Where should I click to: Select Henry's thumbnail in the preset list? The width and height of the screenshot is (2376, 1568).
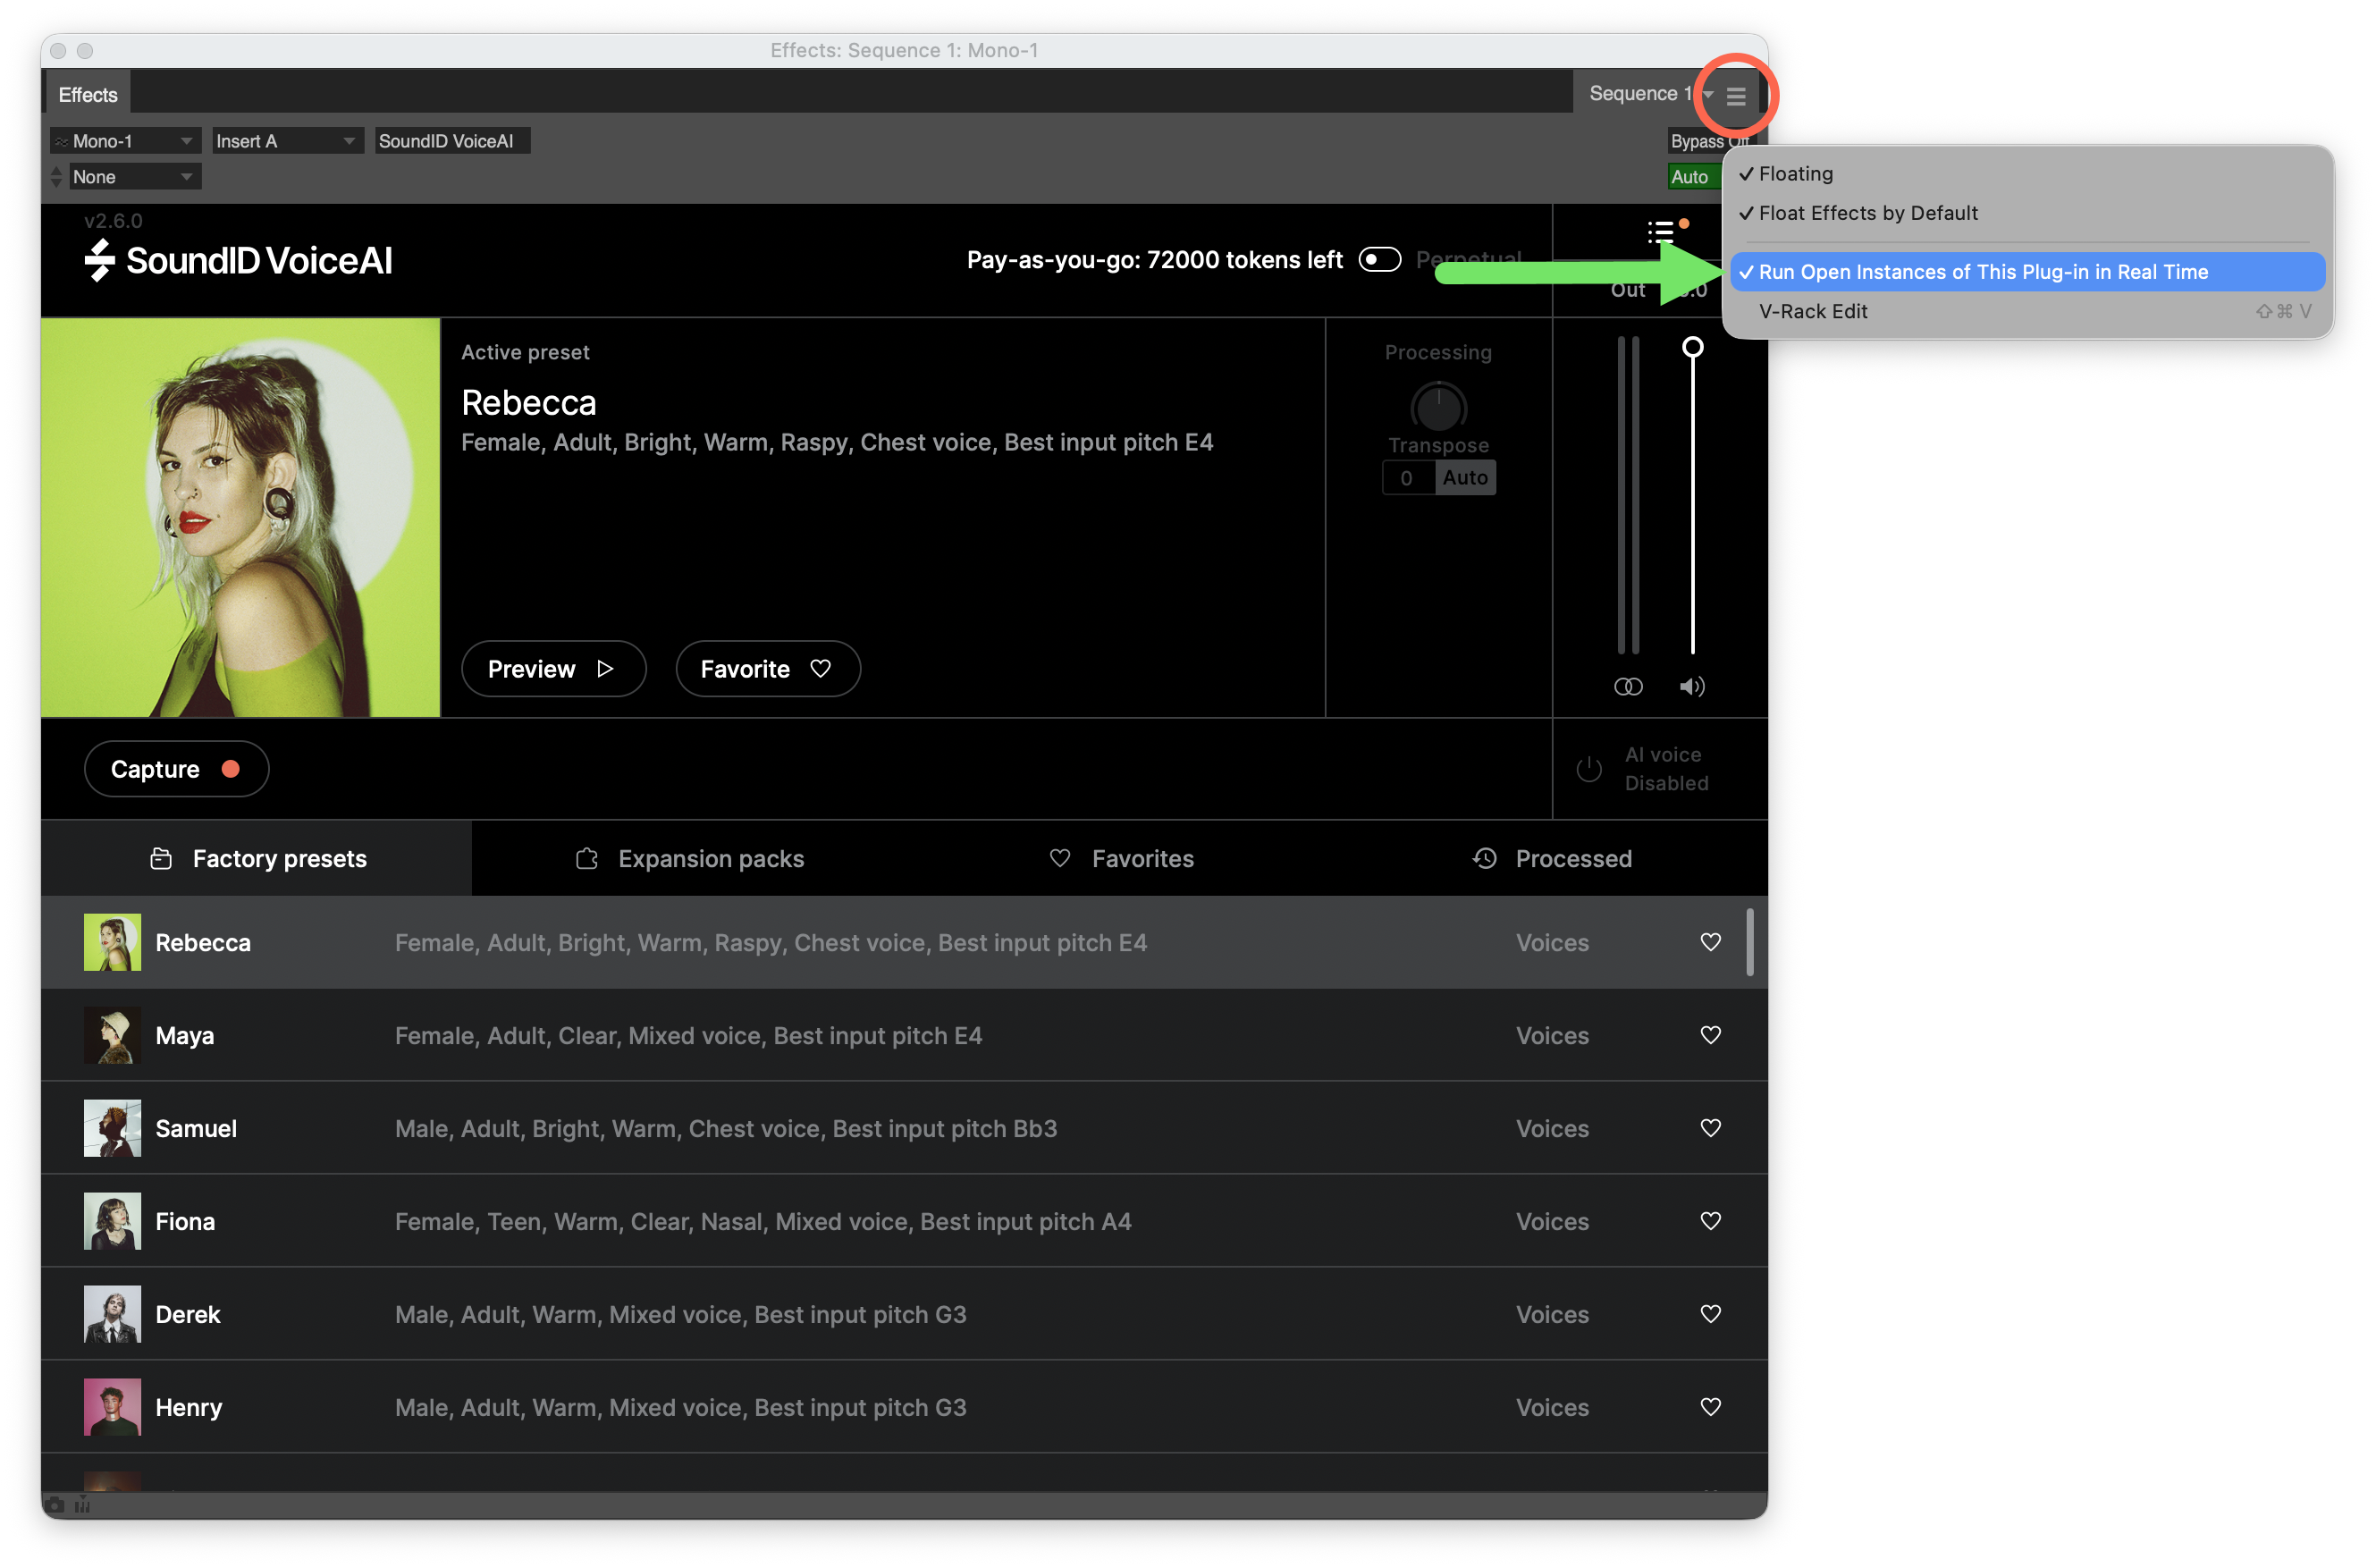pyautogui.click(x=112, y=1407)
